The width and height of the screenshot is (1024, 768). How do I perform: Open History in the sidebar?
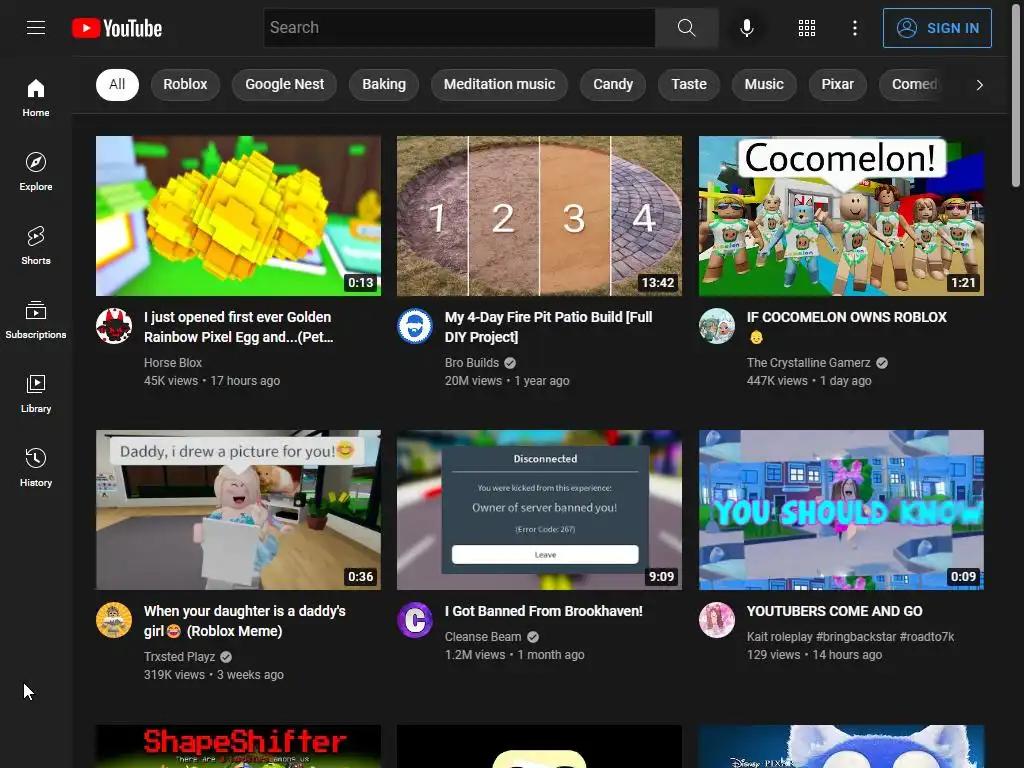(36, 468)
